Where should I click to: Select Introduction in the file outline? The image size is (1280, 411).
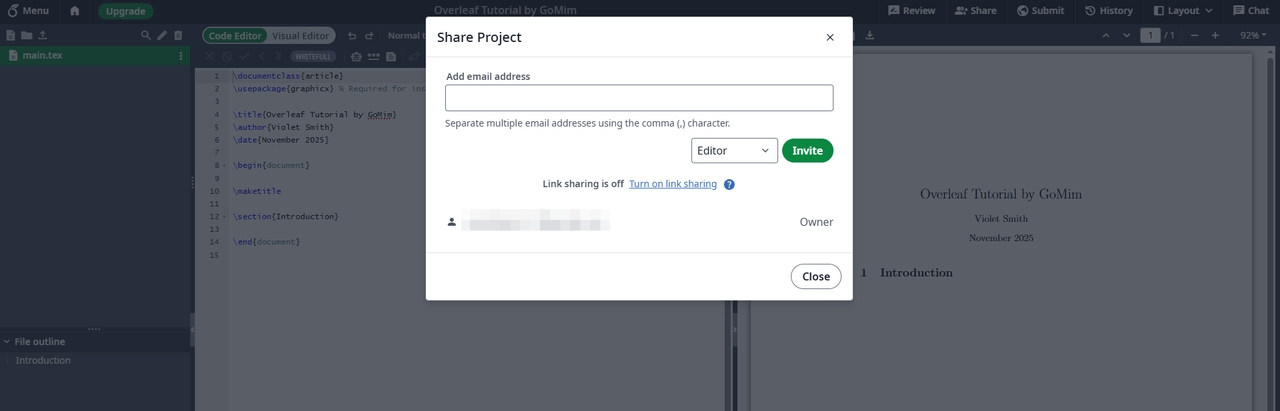point(43,360)
